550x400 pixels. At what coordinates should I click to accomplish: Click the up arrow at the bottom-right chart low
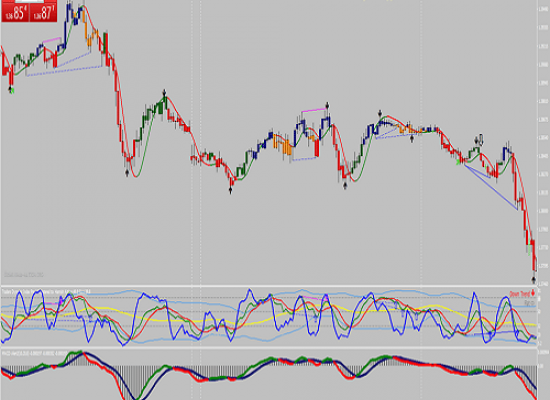click(x=534, y=280)
